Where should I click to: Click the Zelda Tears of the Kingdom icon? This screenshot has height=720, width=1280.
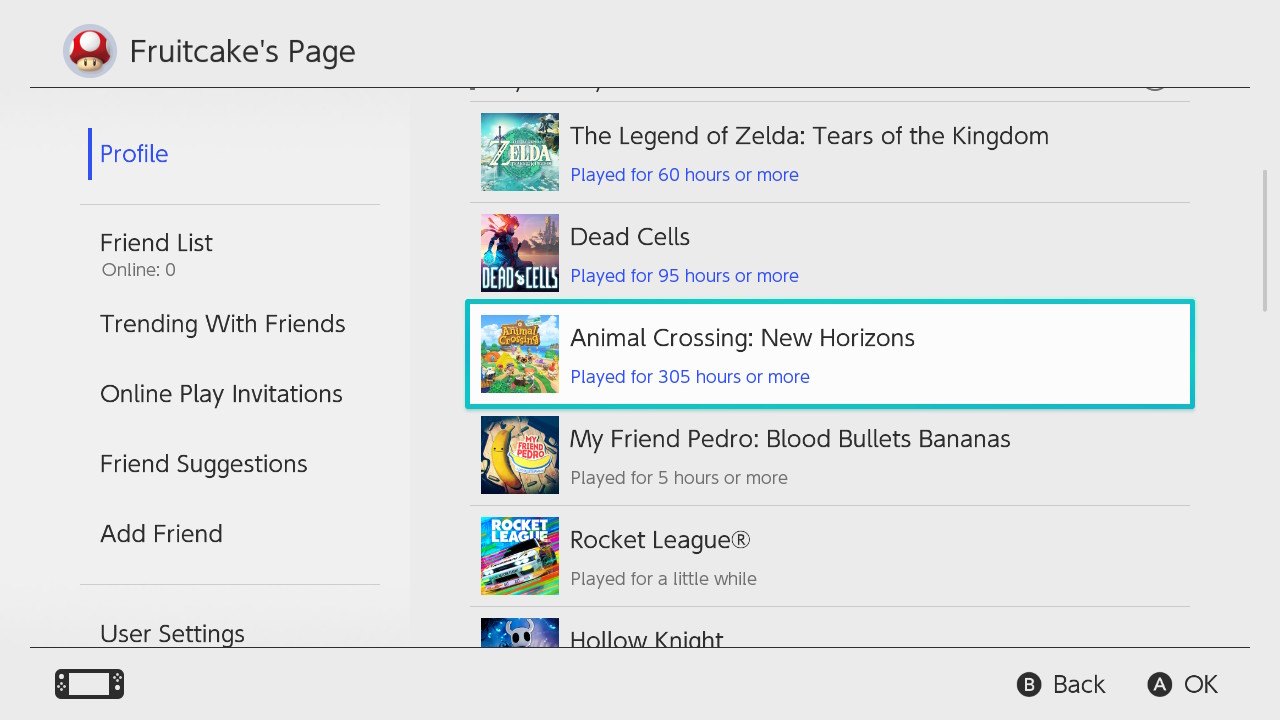(x=520, y=152)
